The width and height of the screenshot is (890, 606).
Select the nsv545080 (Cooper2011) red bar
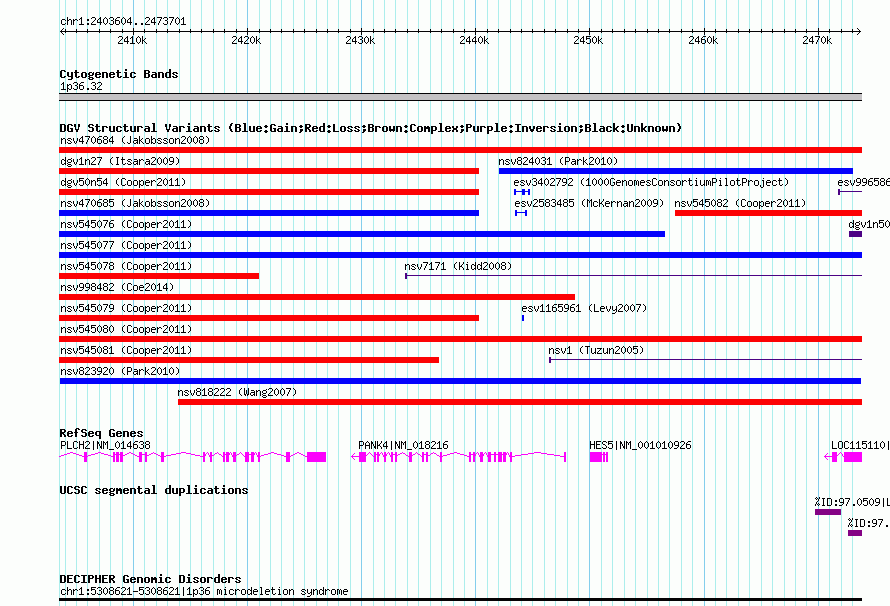click(460, 339)
